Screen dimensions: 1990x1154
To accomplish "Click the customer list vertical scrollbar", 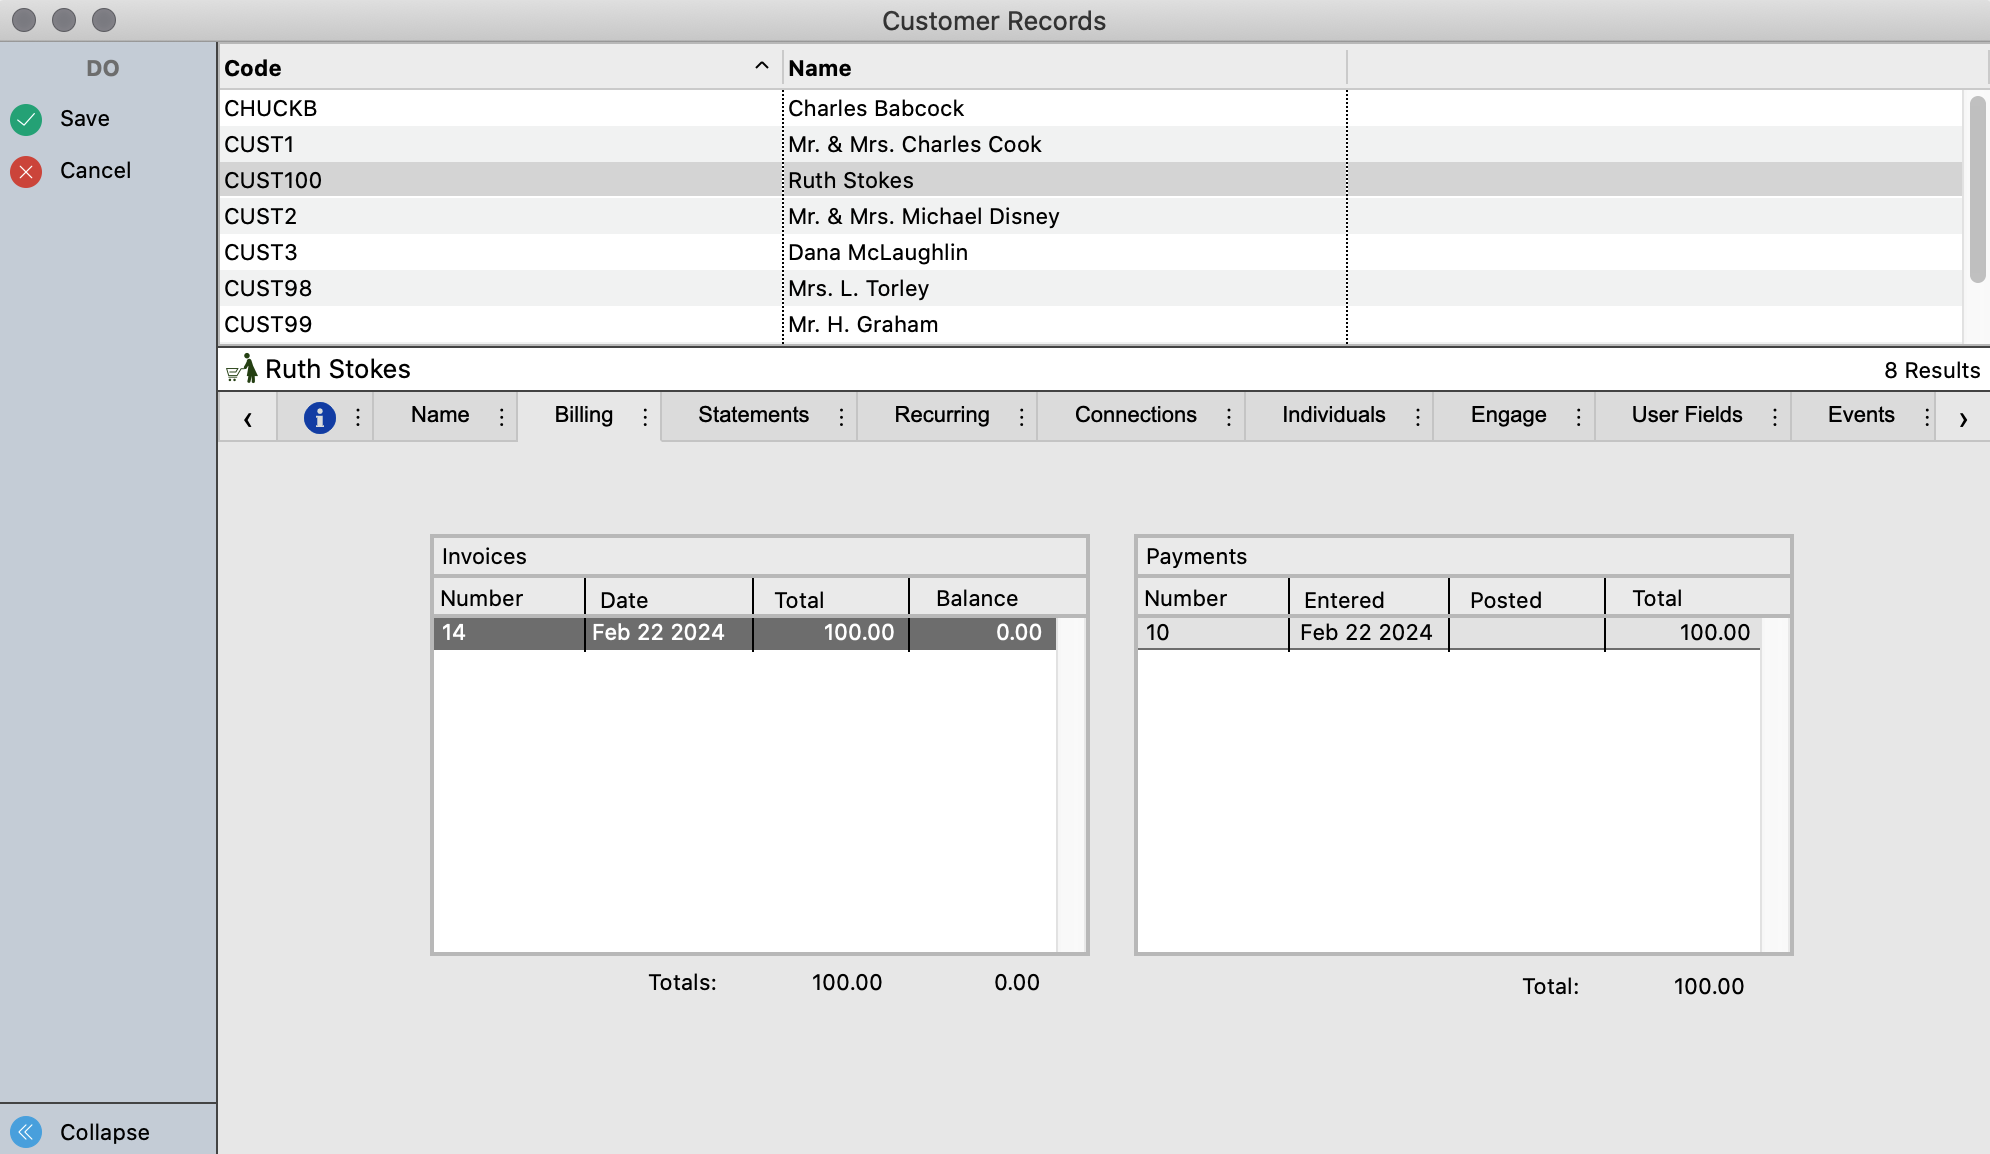I will 1976,190.
